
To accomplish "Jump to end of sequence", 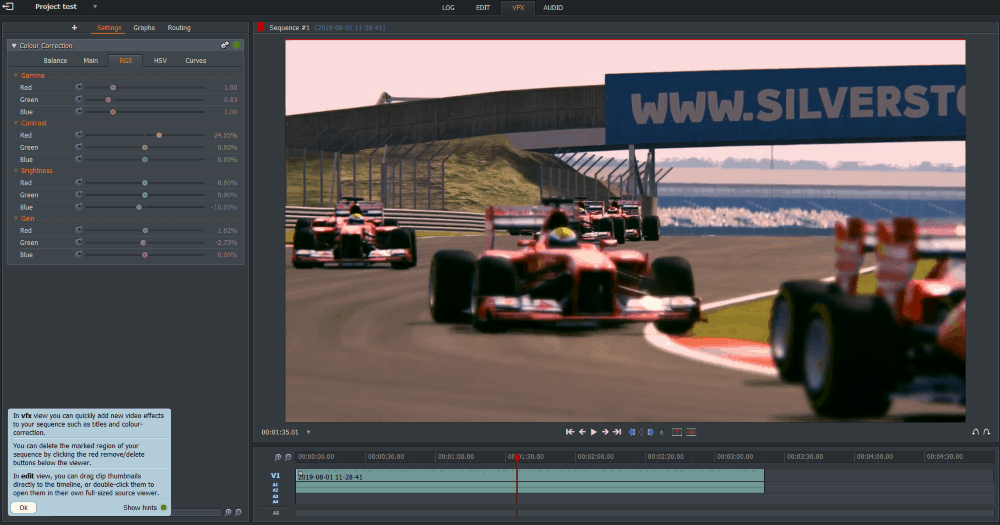I will 617,432.
